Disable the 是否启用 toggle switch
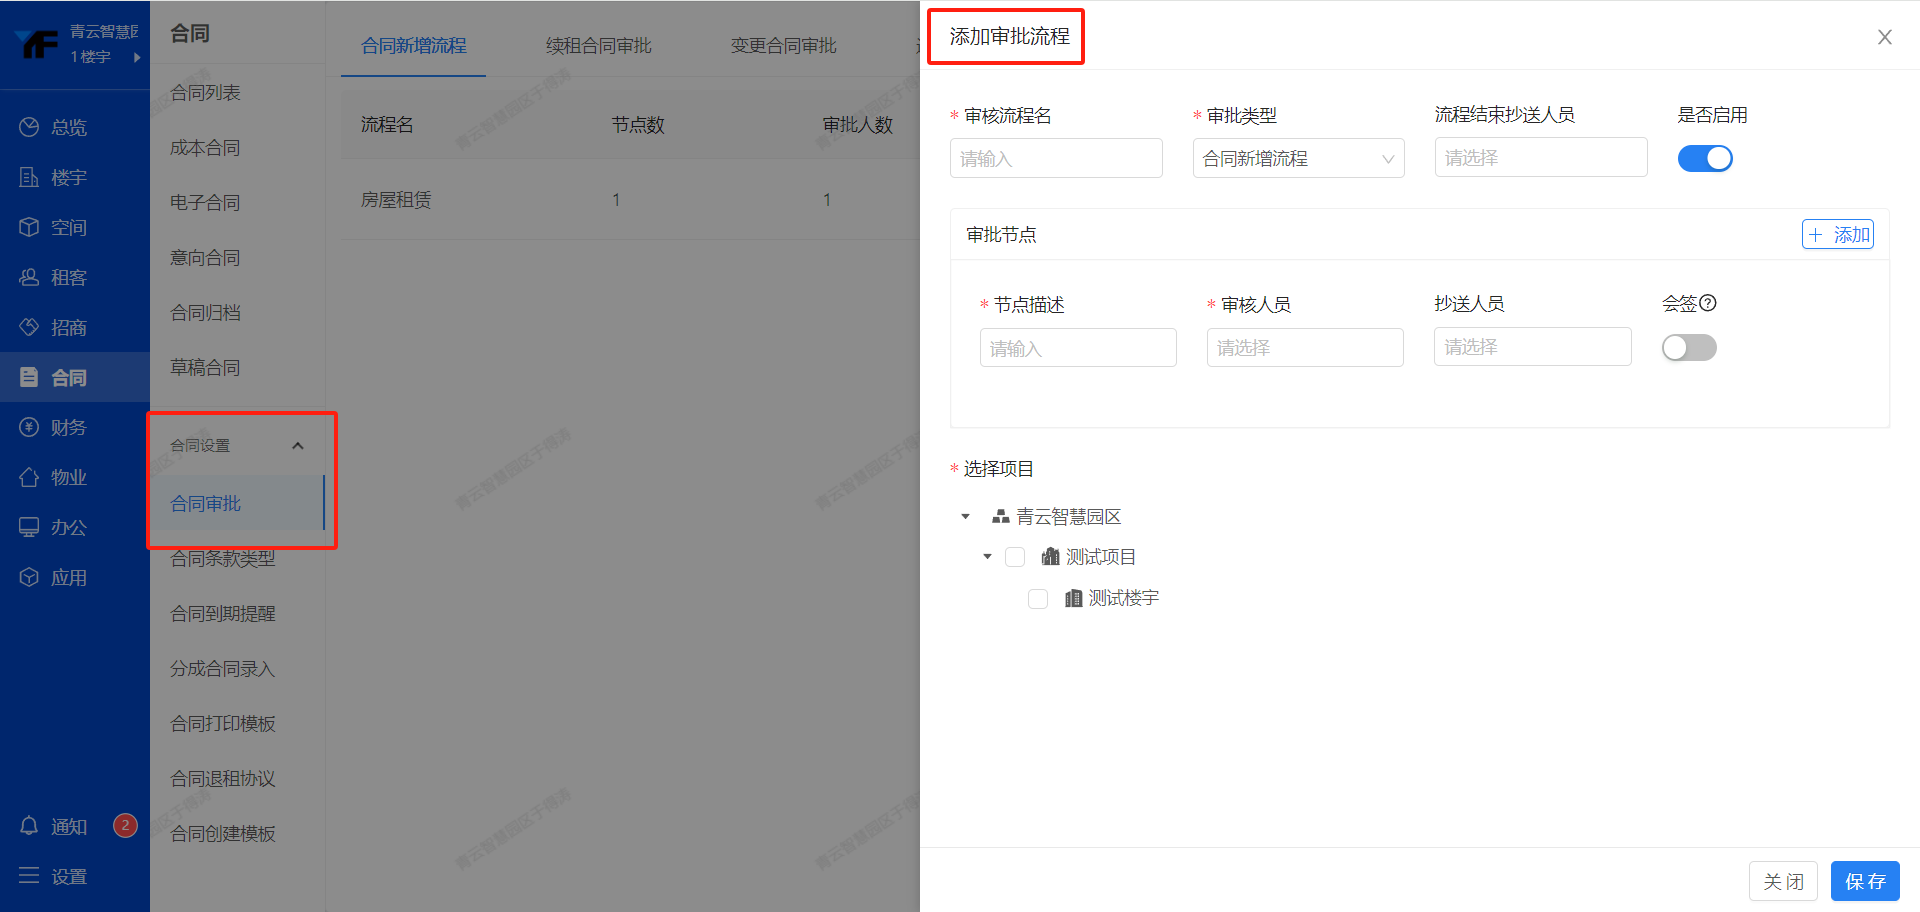Image resolution: width=1920 pixels, height=912 pixels. 1704,158
